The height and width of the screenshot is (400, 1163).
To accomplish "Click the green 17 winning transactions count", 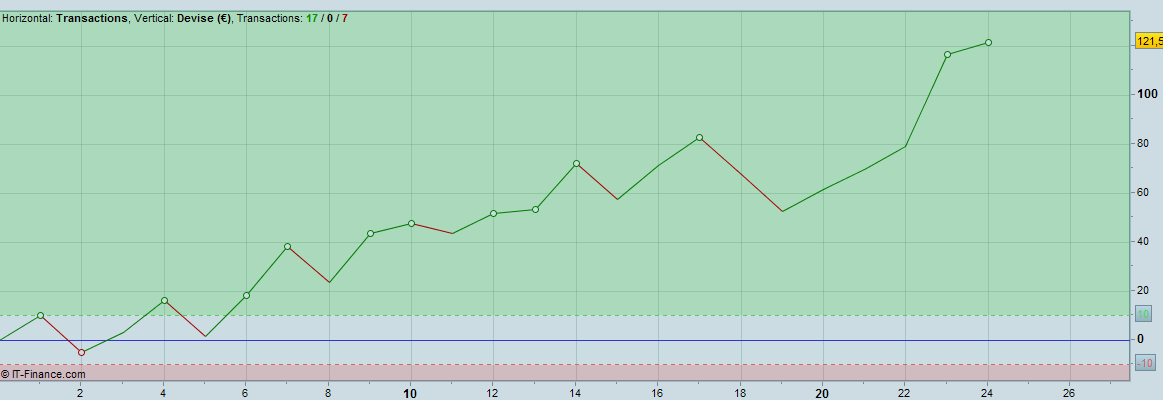I will [312, 18].
